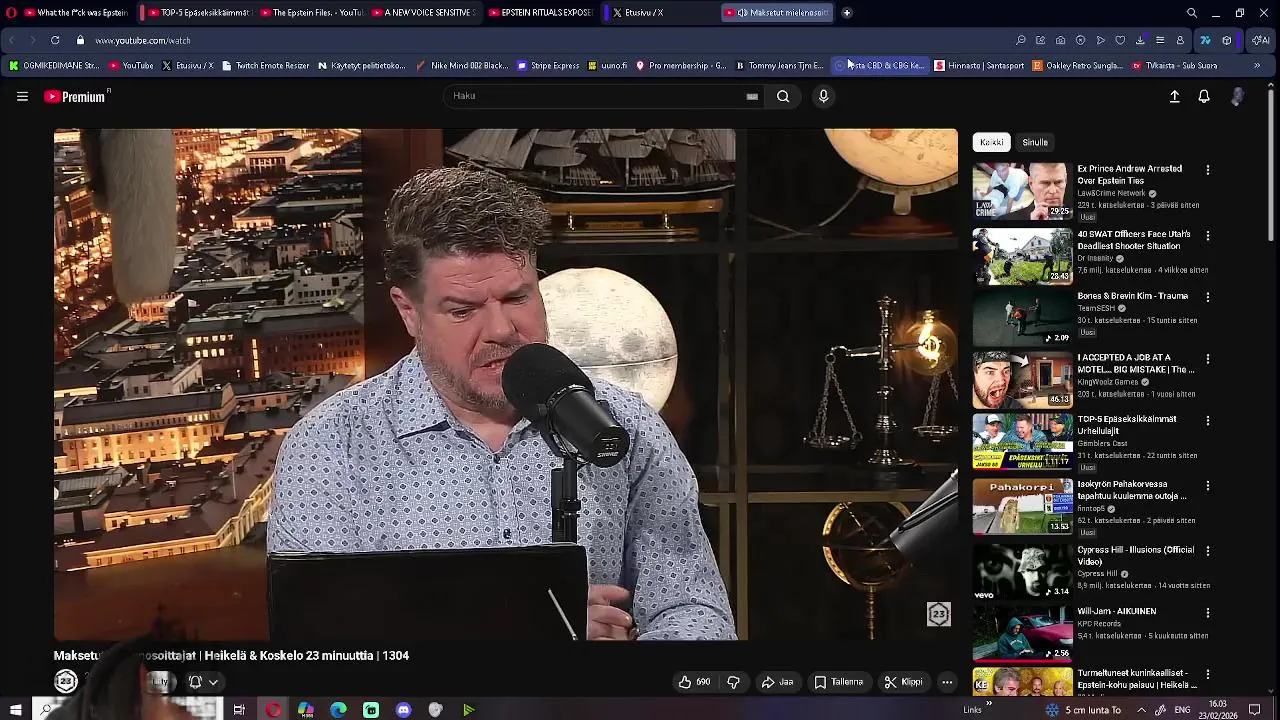Open 'Oakley Retro Sungla...' bookmark
The width and height of the screenshot is (1280, 720).
1078,65
